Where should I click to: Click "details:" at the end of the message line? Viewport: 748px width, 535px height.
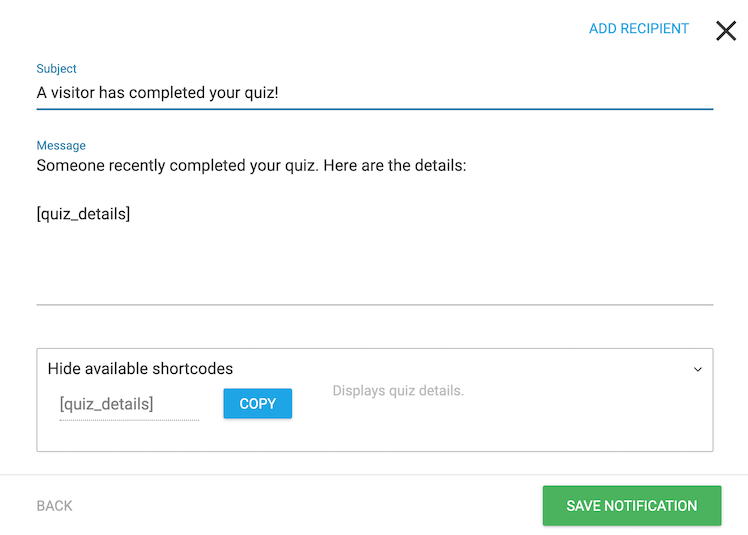coord(437,166)
